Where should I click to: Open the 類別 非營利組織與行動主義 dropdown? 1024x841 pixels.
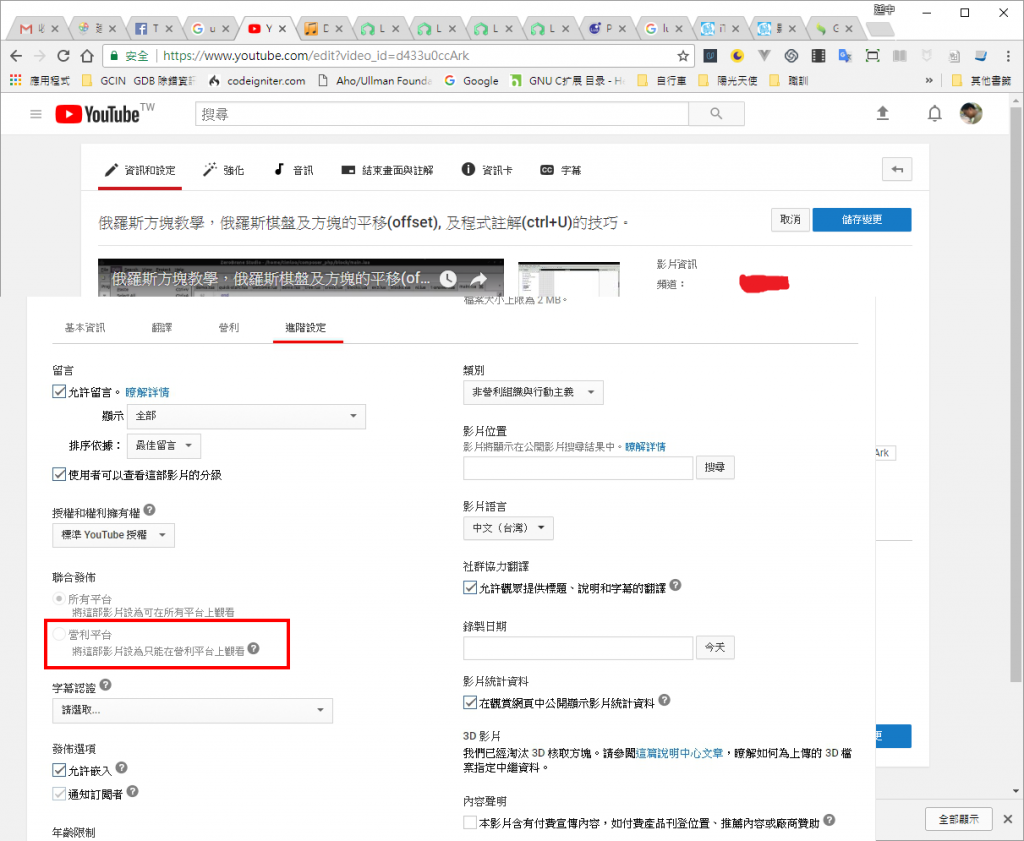coord(533,392)
